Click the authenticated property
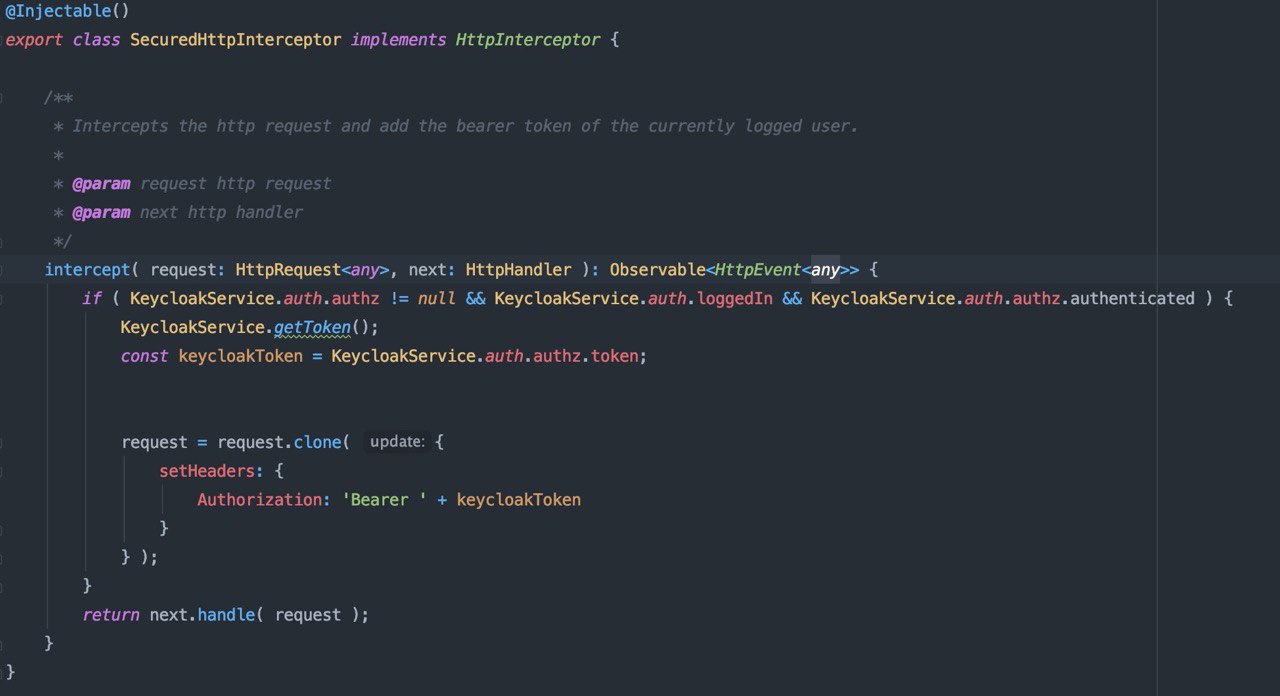 coord(1132,298)
